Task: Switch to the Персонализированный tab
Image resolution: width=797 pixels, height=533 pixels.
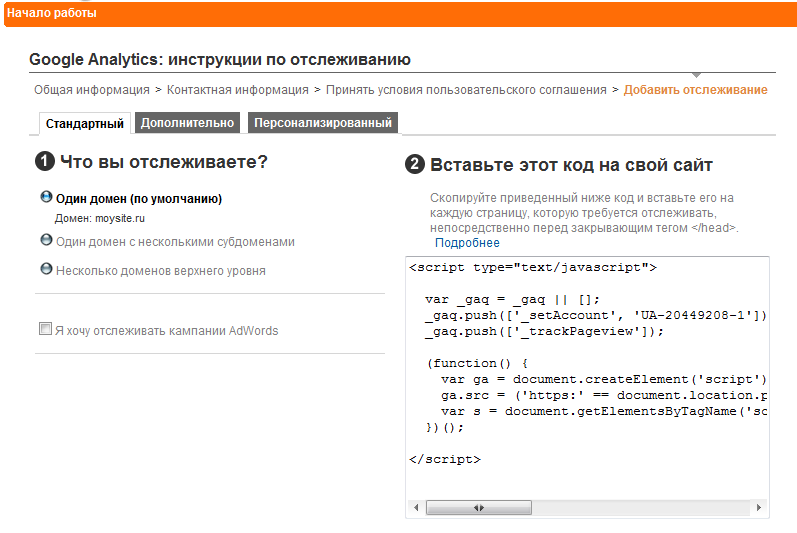Action: [322, 123]
